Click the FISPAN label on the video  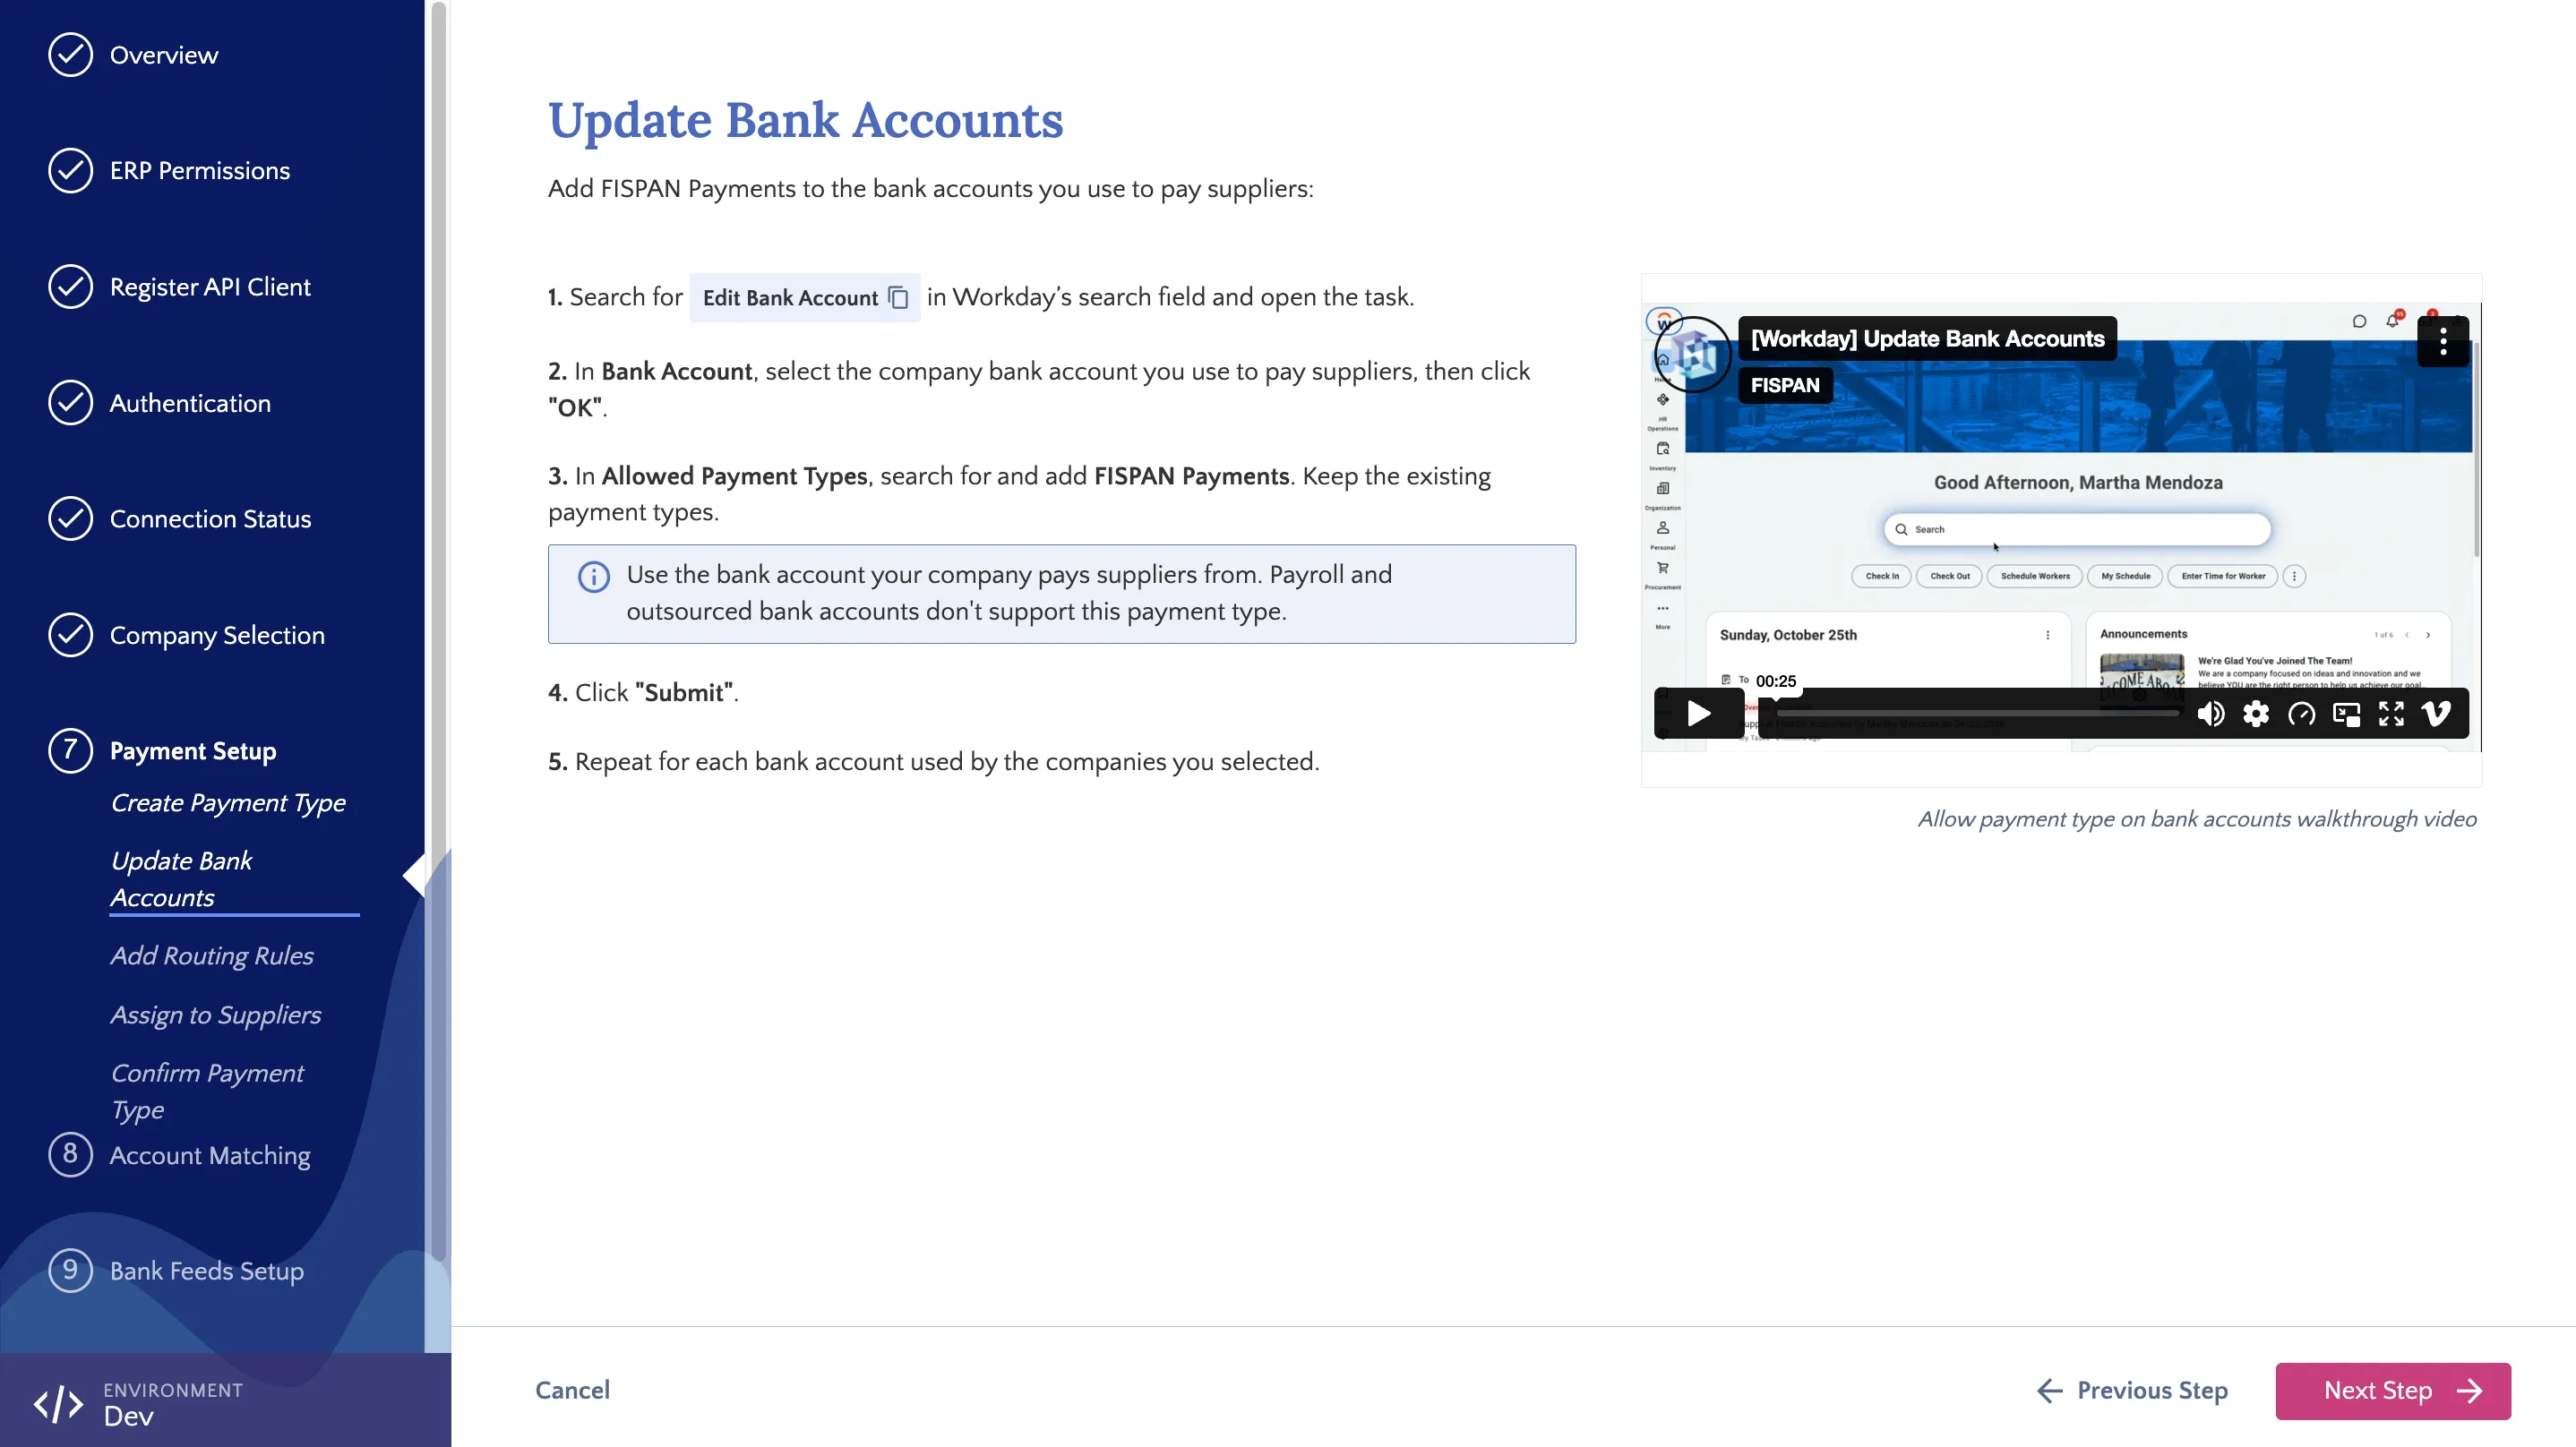[1785, 385]
